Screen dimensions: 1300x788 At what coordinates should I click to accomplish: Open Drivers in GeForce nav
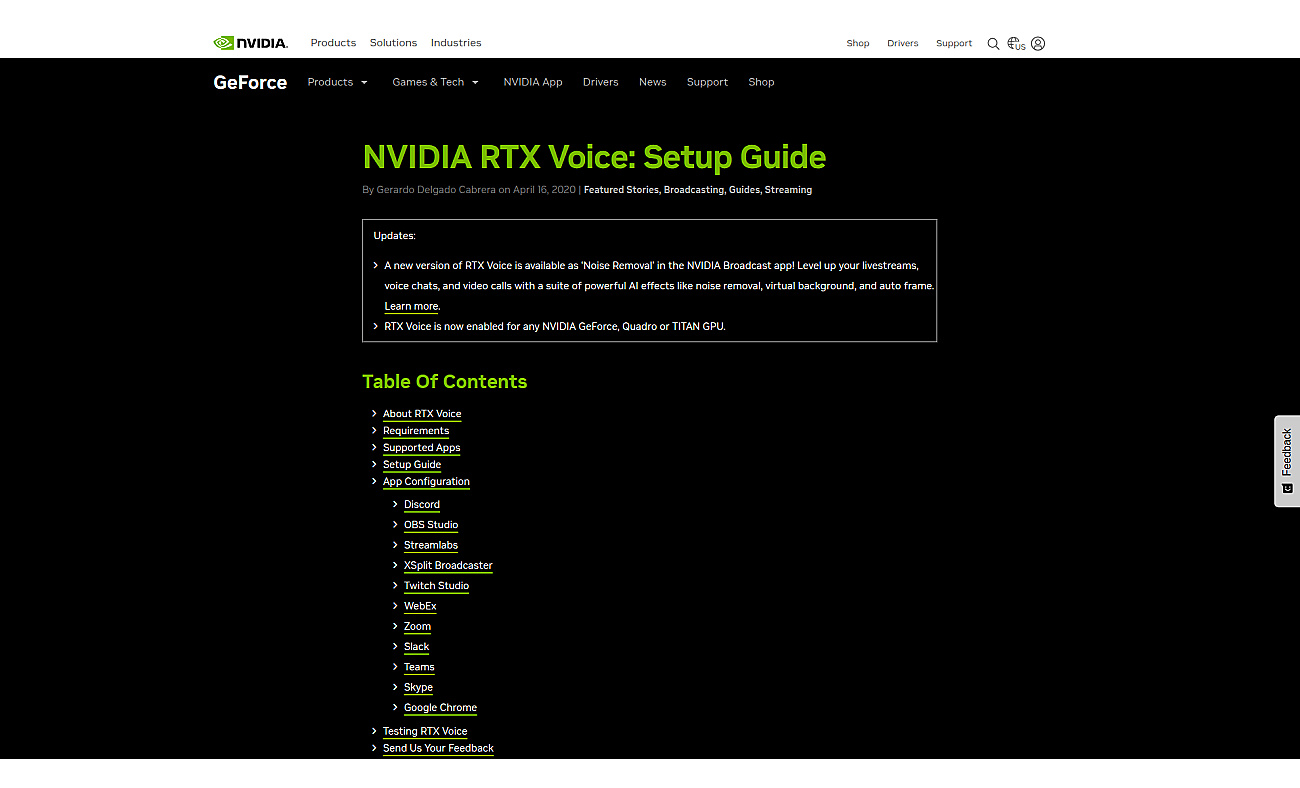[x=601, y=82]
